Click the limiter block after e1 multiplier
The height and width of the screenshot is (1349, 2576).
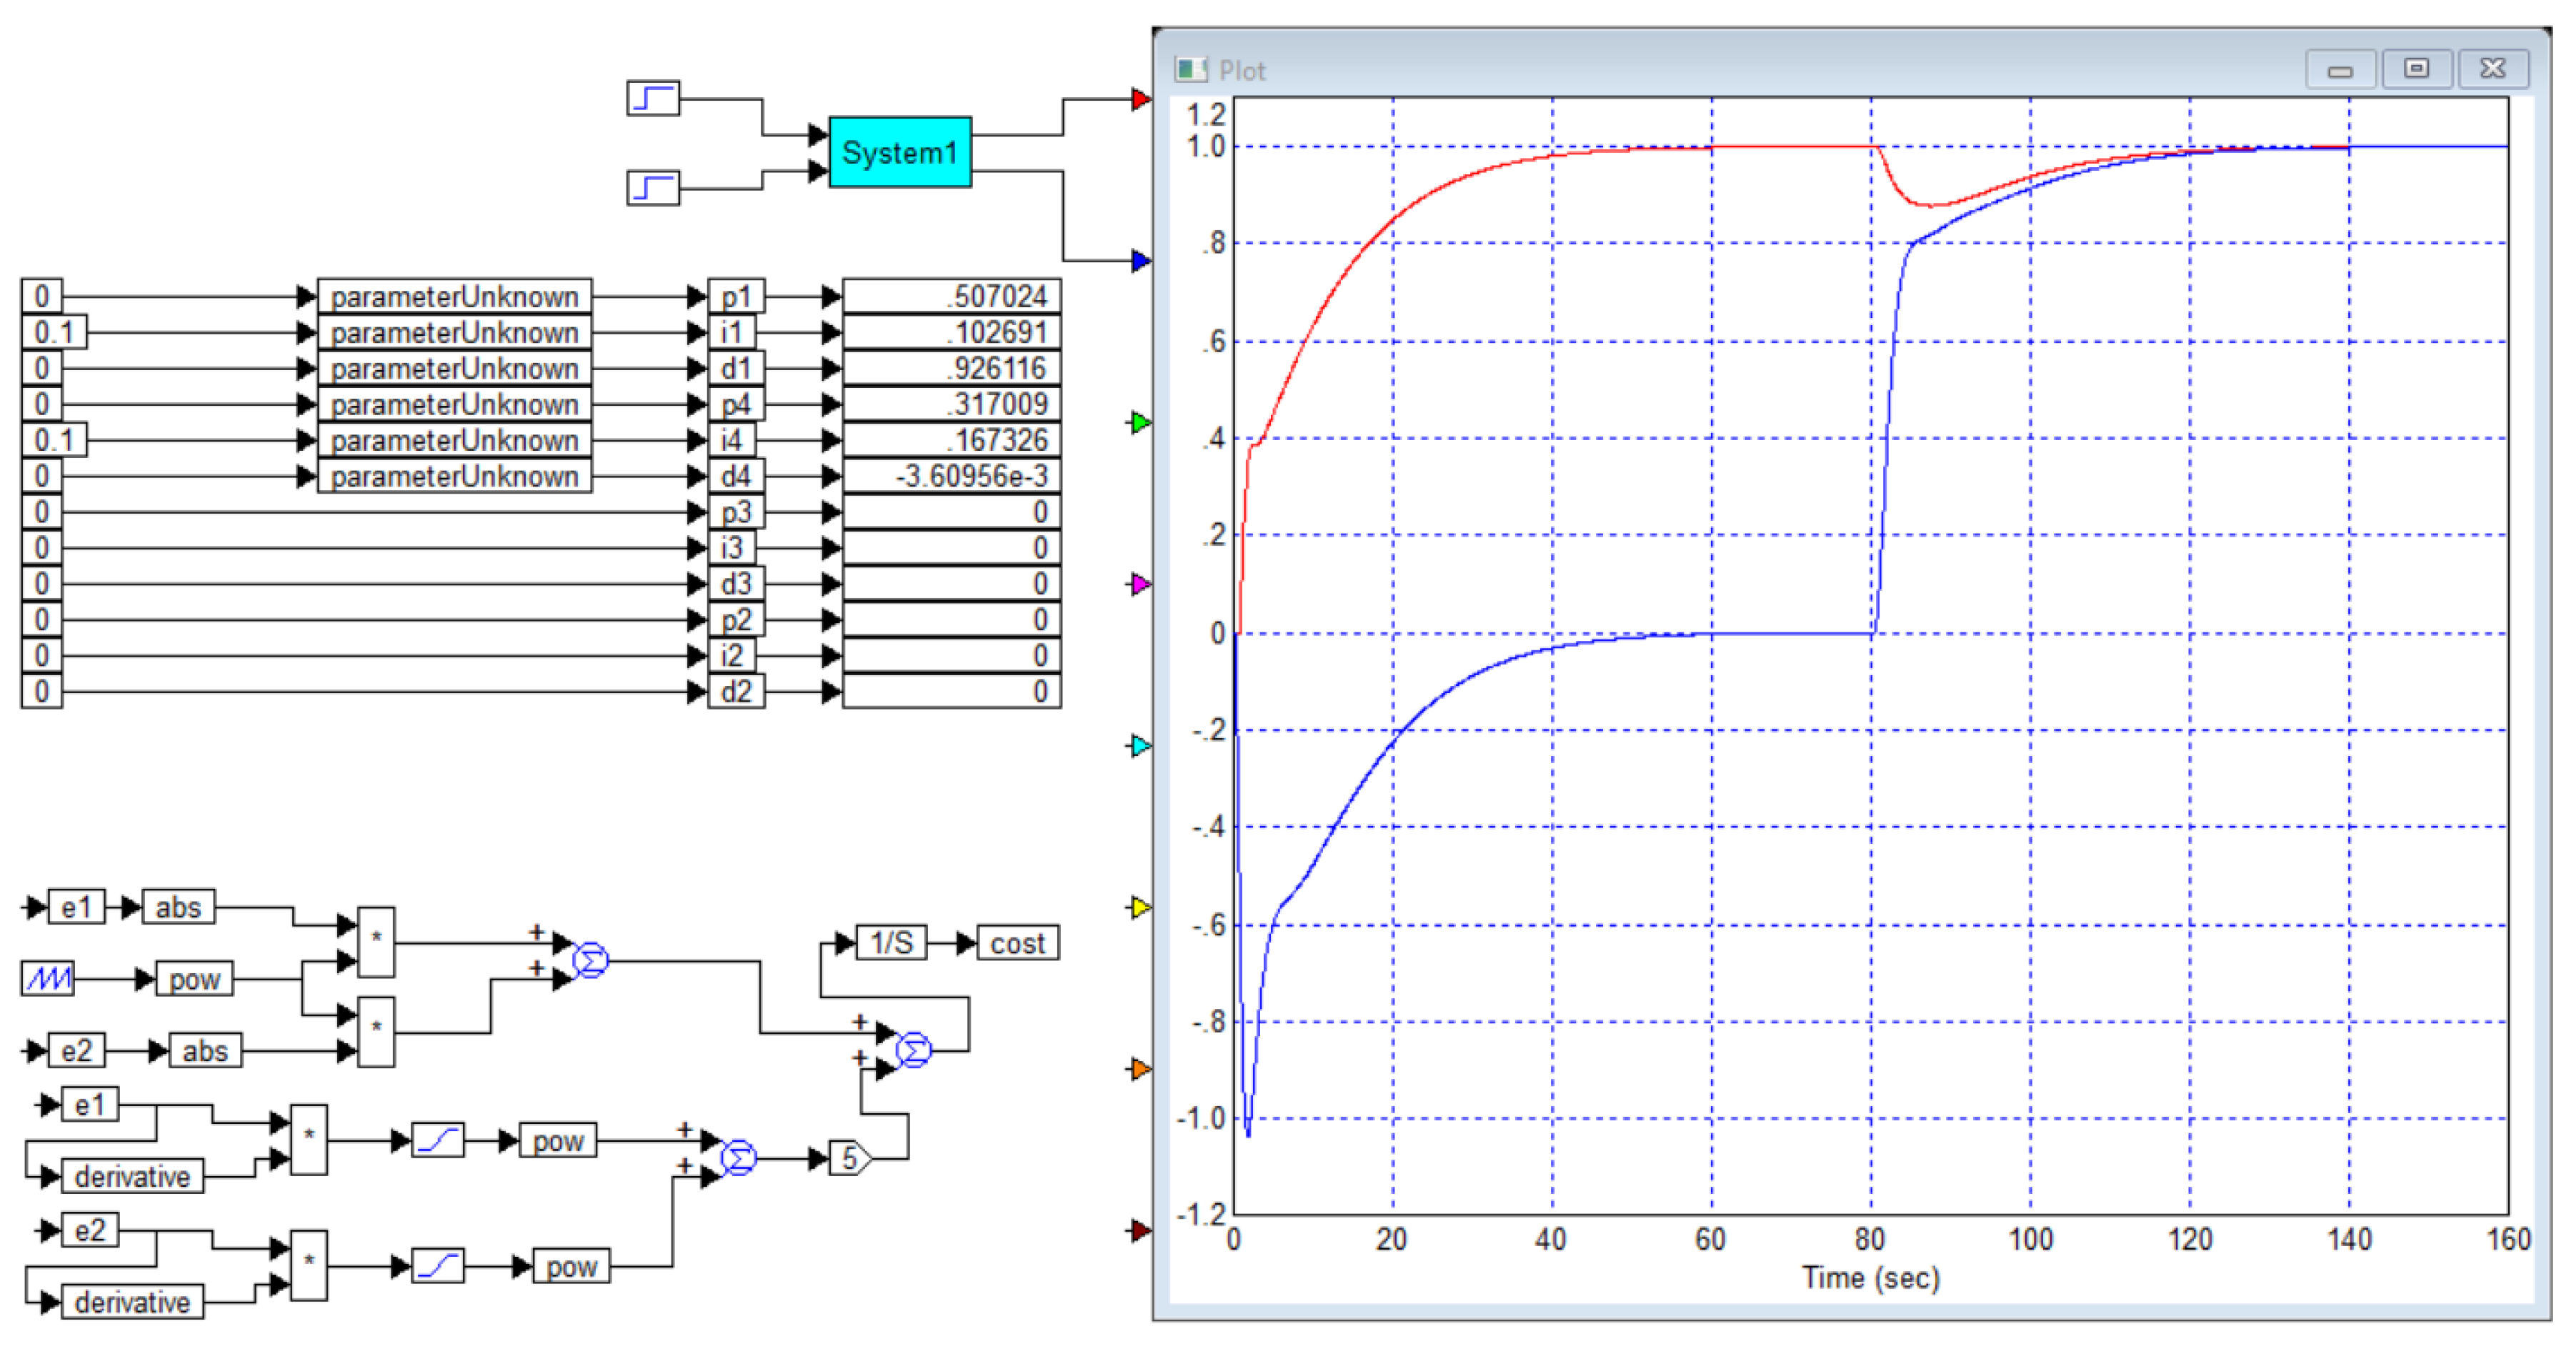tap(438, 1140)
